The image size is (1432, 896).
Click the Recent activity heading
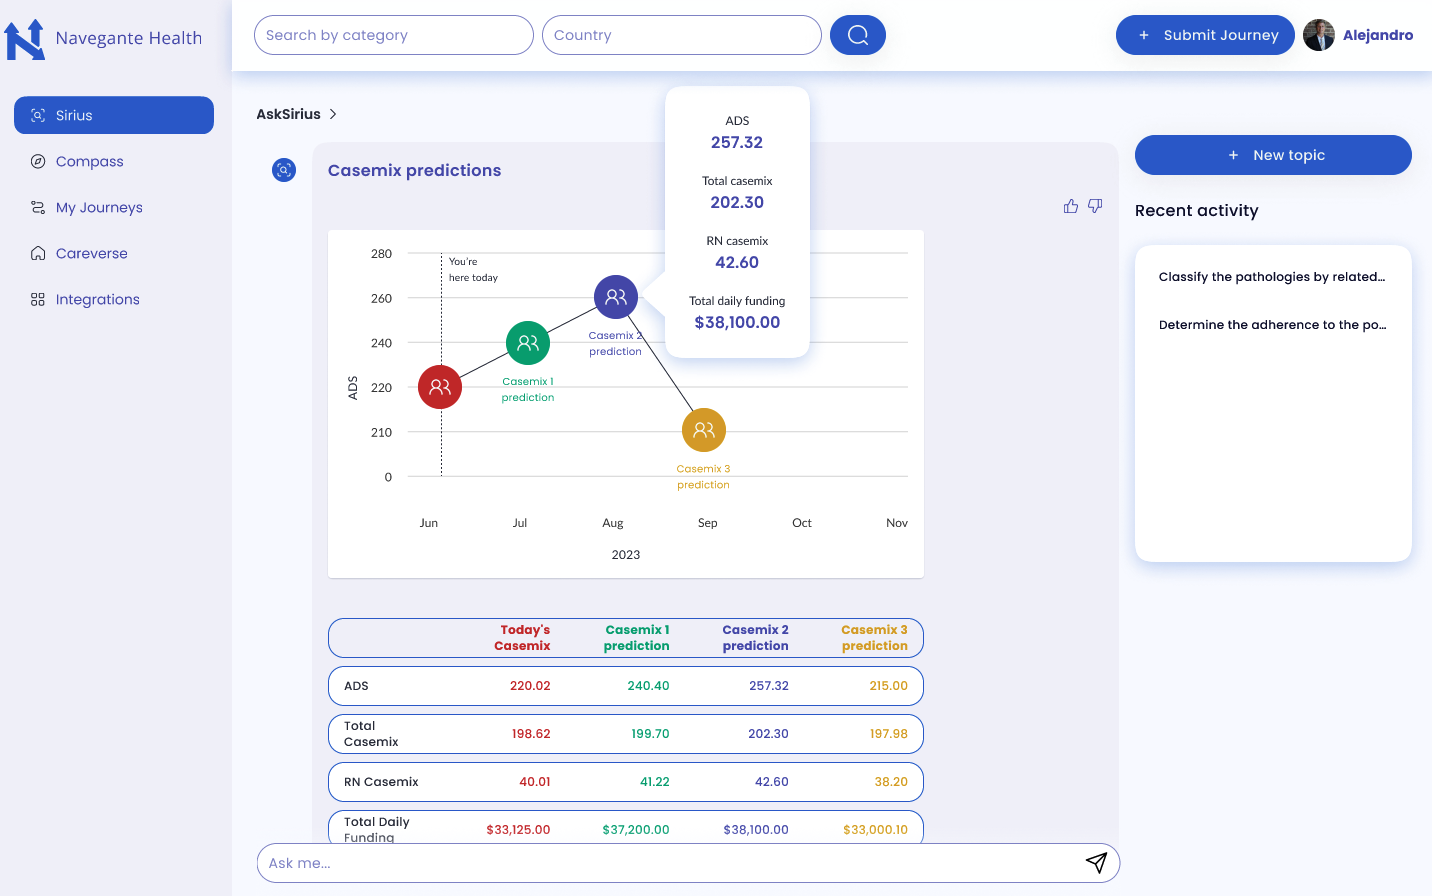tap(1197, 210)
